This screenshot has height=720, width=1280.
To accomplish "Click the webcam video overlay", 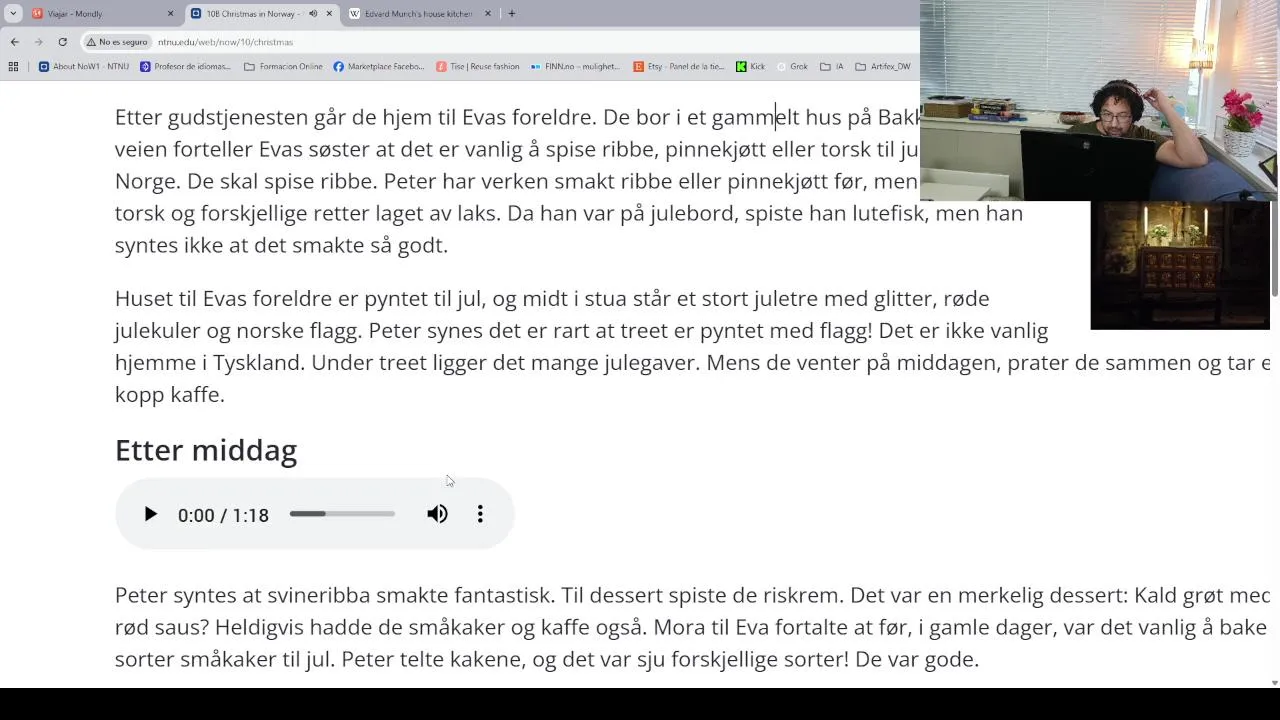I will click(x=1099, y=100).
